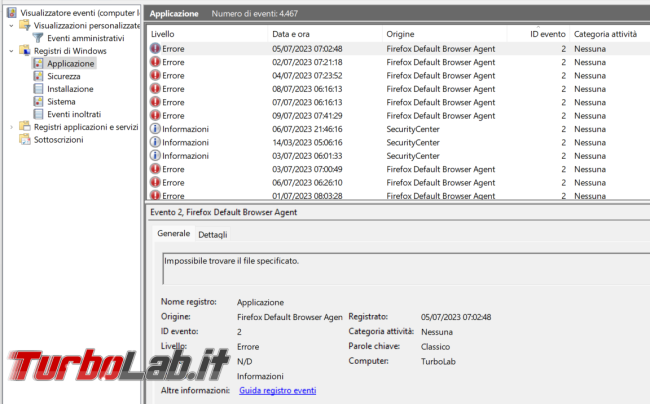Click Nome registro value Applicazione
The height and width of the screenshot is (404, 650).
(x=260, y=302)
